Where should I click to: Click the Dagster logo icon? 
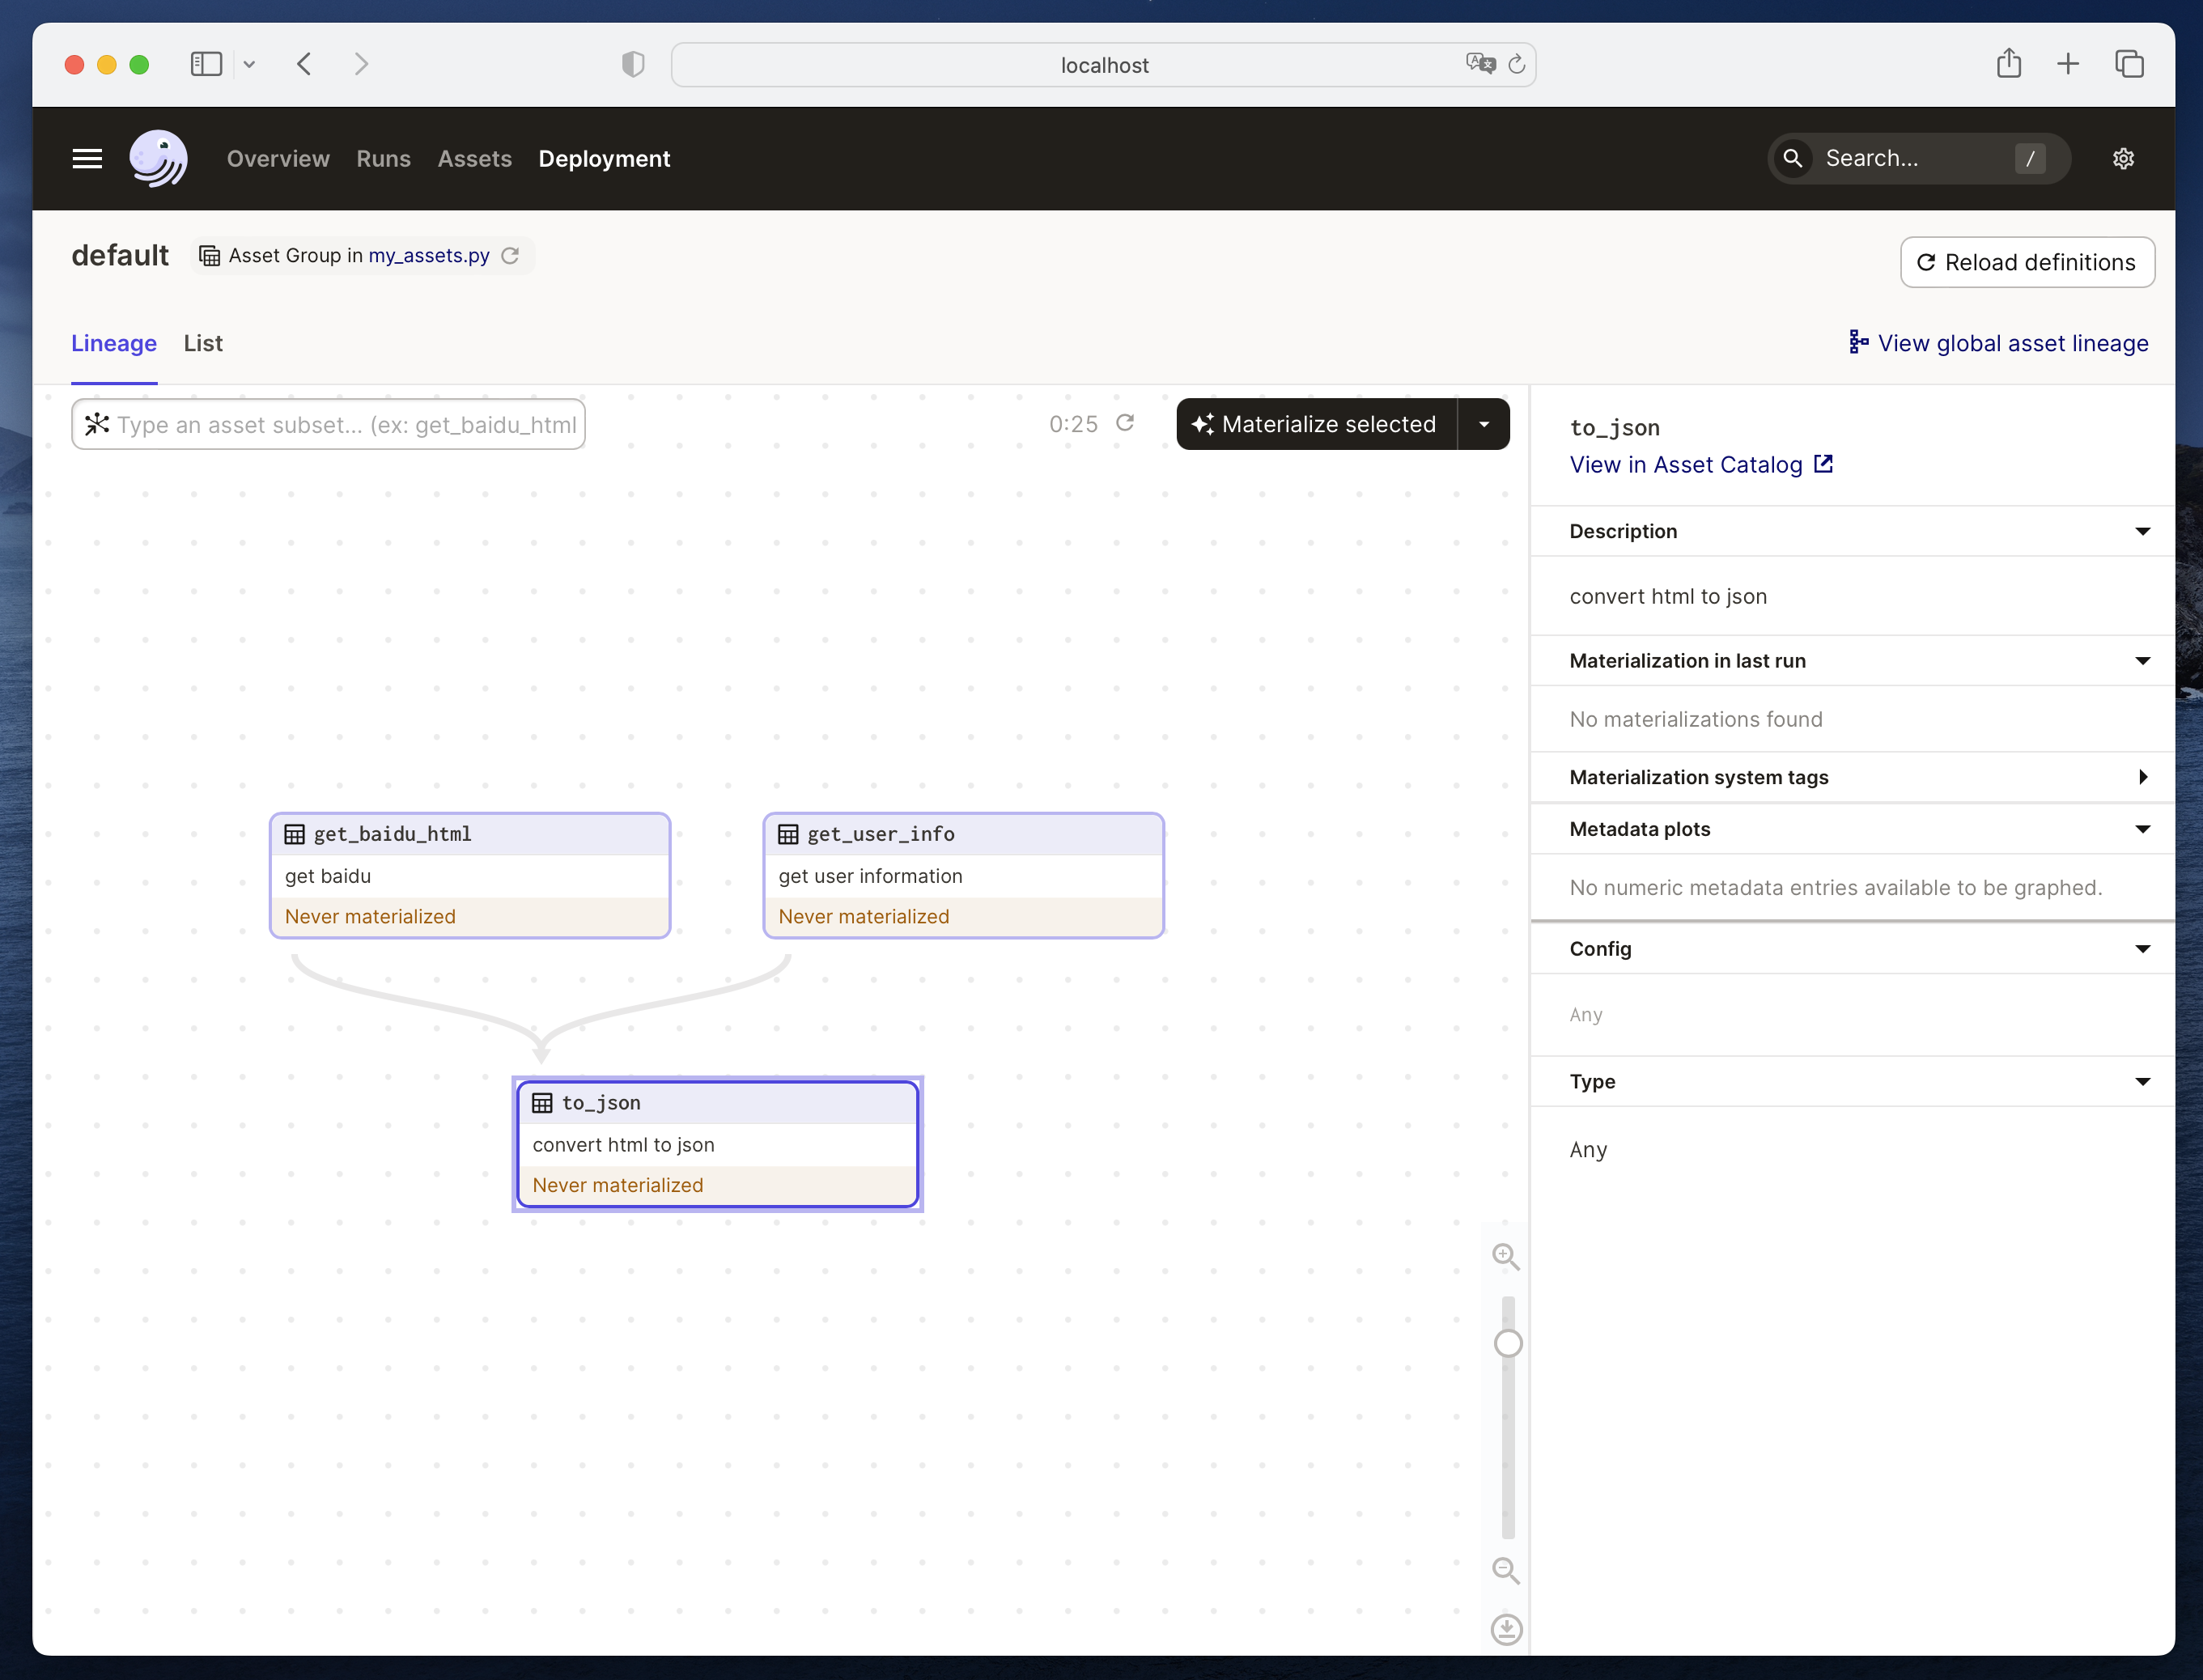158,158
